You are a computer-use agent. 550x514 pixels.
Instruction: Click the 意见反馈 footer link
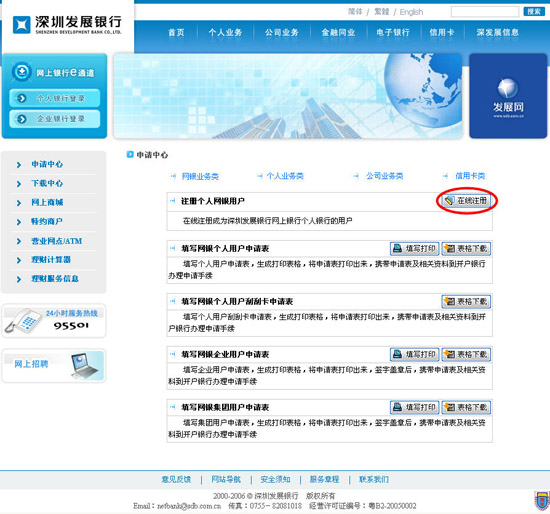[x=176, y=479]
